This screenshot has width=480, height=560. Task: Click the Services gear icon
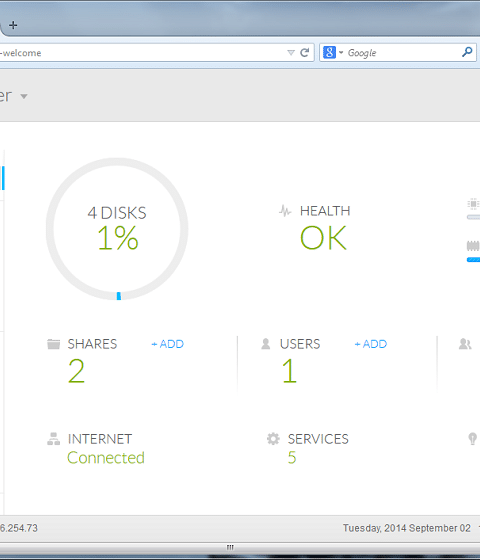click(273, 439)
